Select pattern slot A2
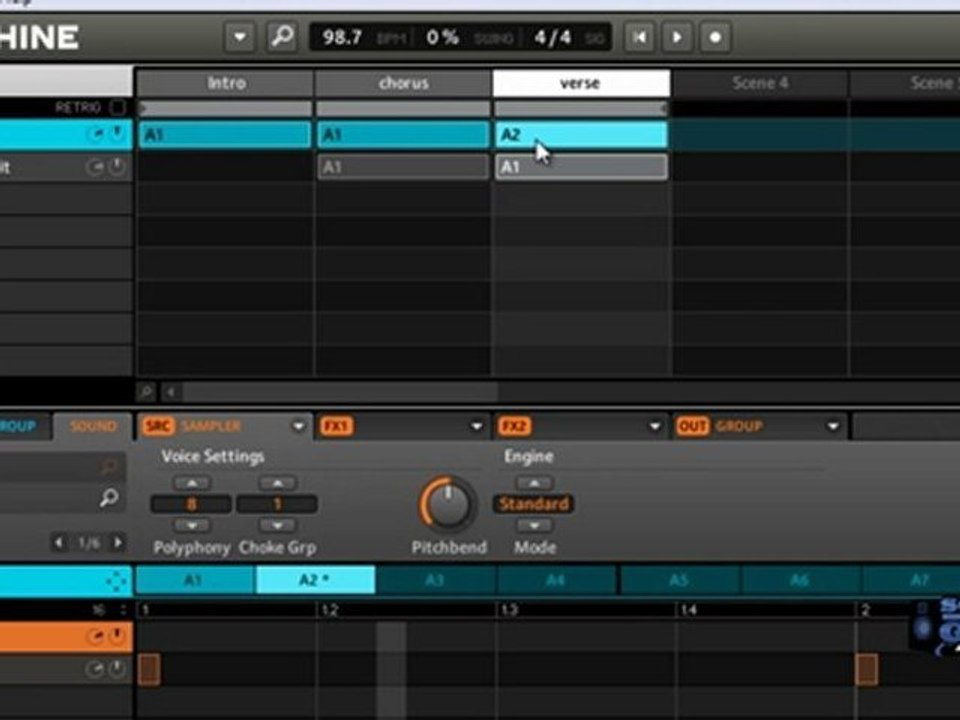 tap(315, 579)
